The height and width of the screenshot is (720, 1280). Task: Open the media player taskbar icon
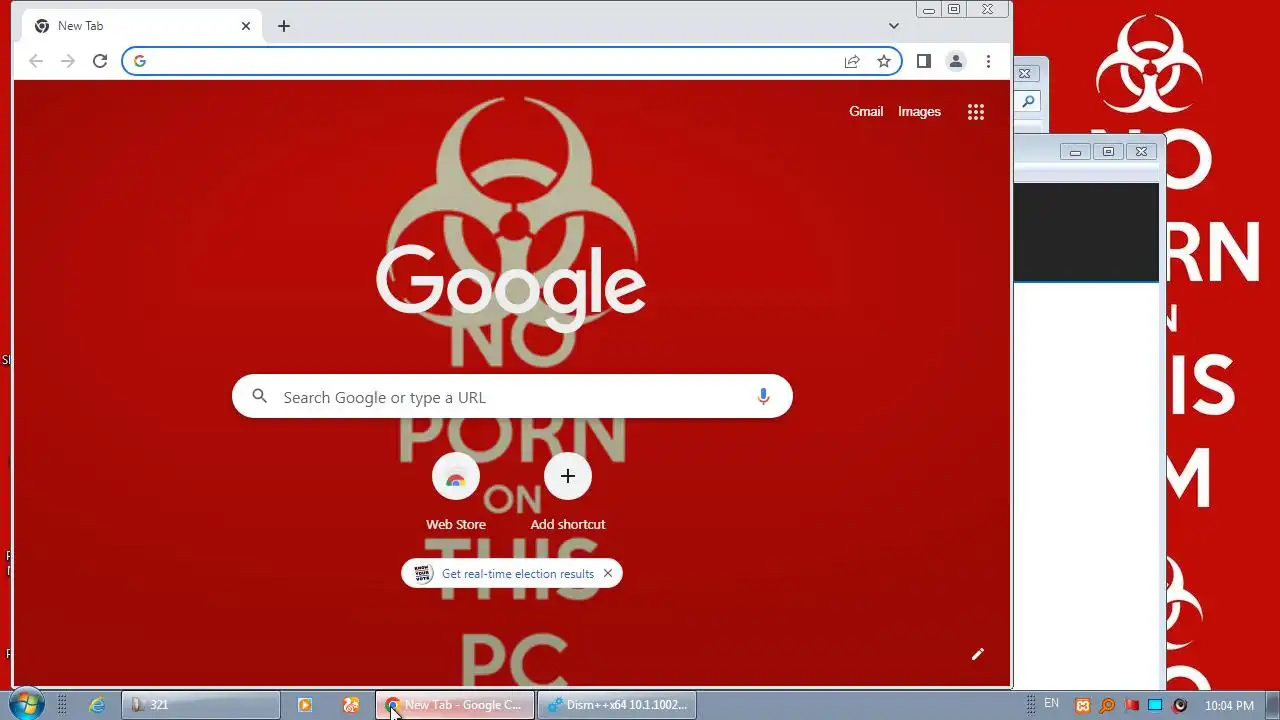(x=305, y=705)
